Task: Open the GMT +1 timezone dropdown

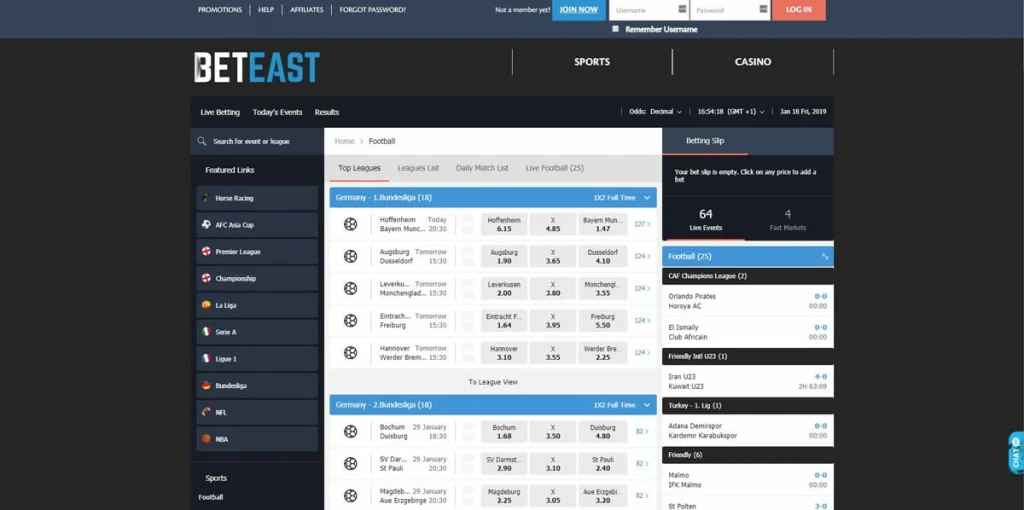Action: [x=744, y=112]
